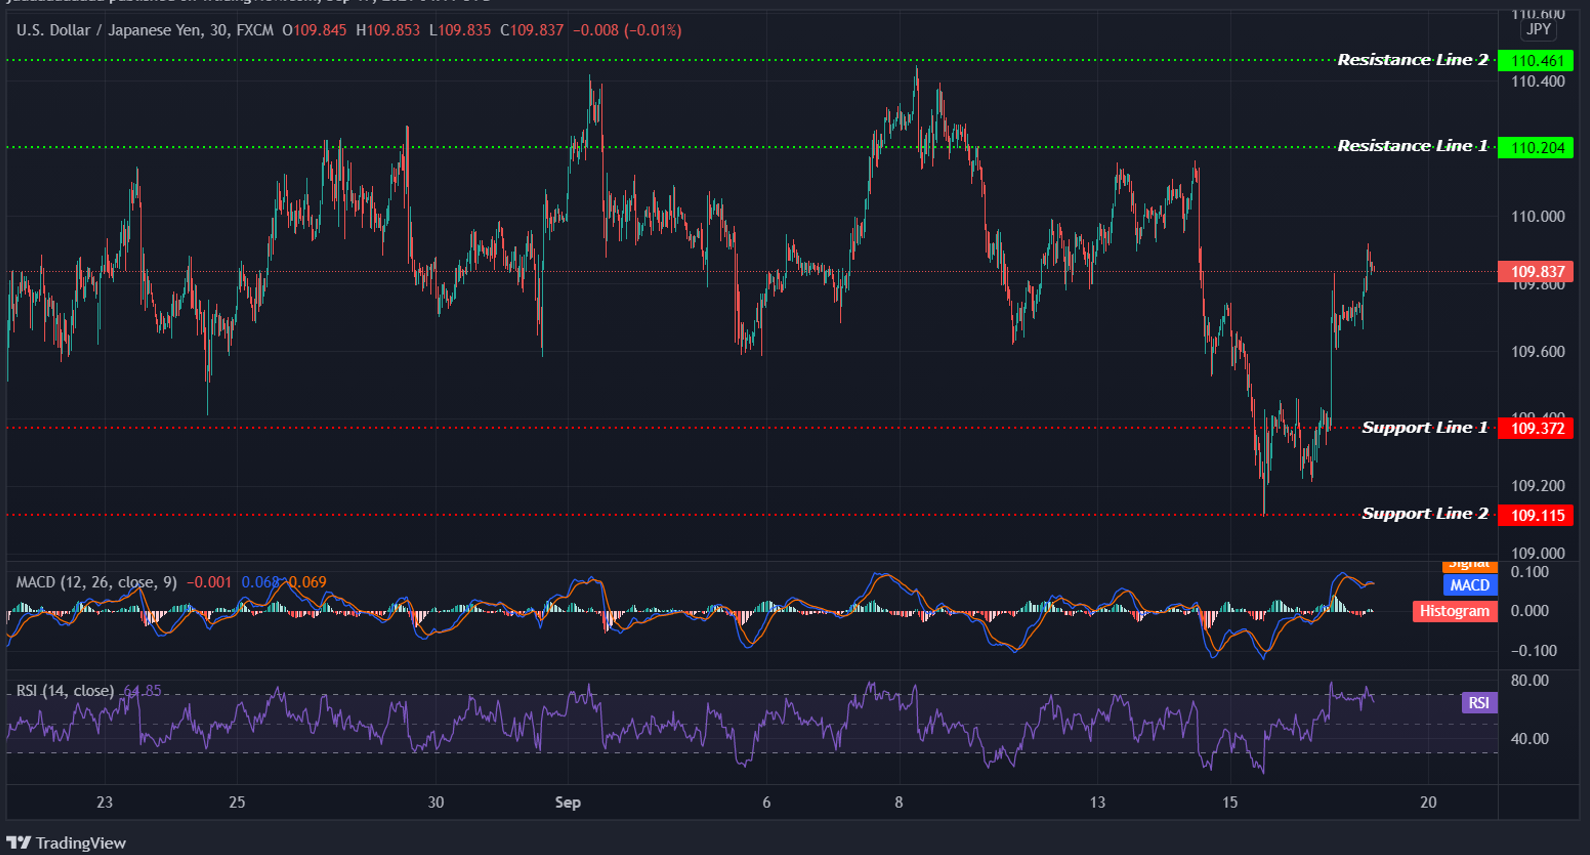This screenshot has width=1590, height=855.
Task: Click date 30 on the time axis
Action: (x=436, y=802)
